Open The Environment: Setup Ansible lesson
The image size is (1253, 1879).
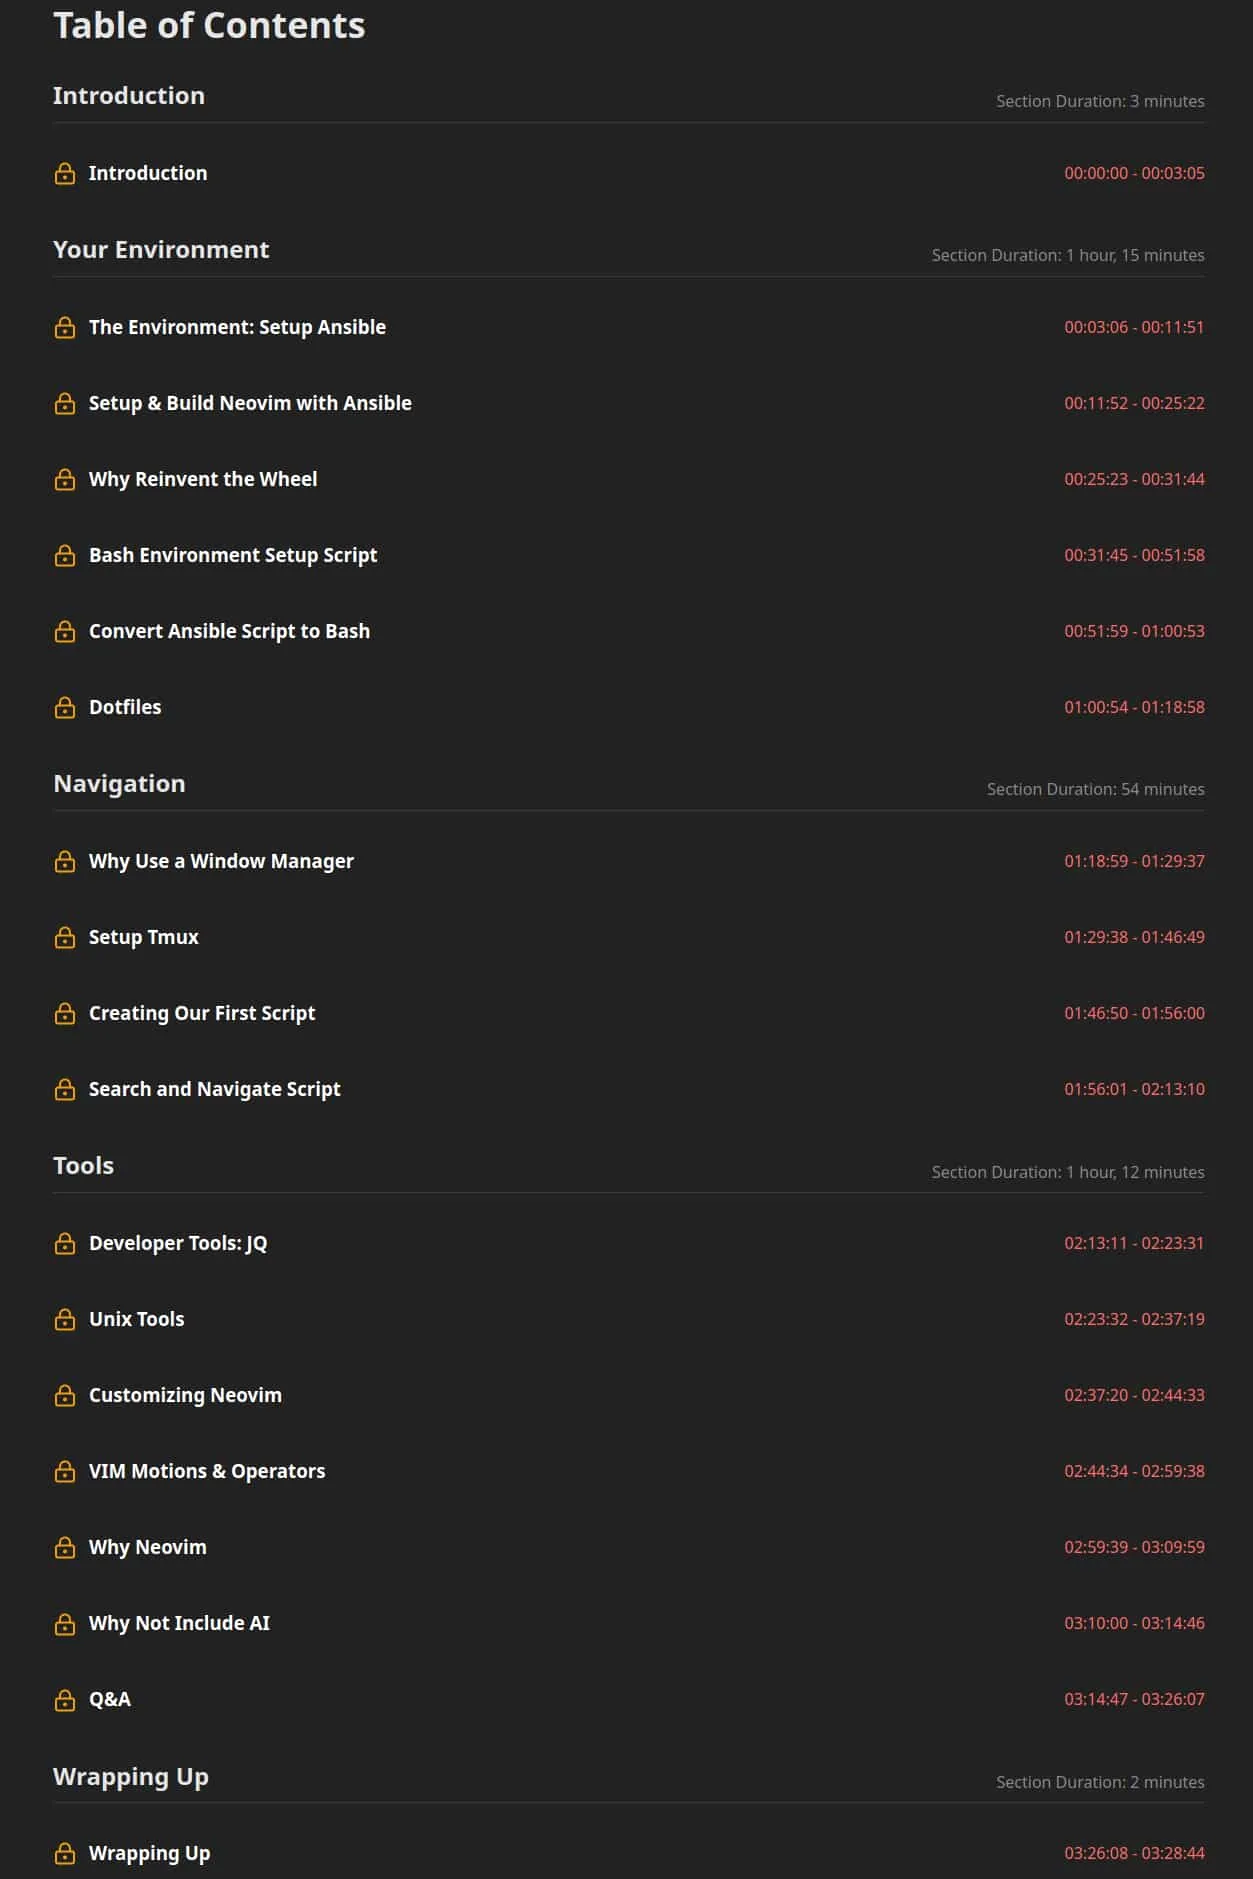tap(237, 327)
